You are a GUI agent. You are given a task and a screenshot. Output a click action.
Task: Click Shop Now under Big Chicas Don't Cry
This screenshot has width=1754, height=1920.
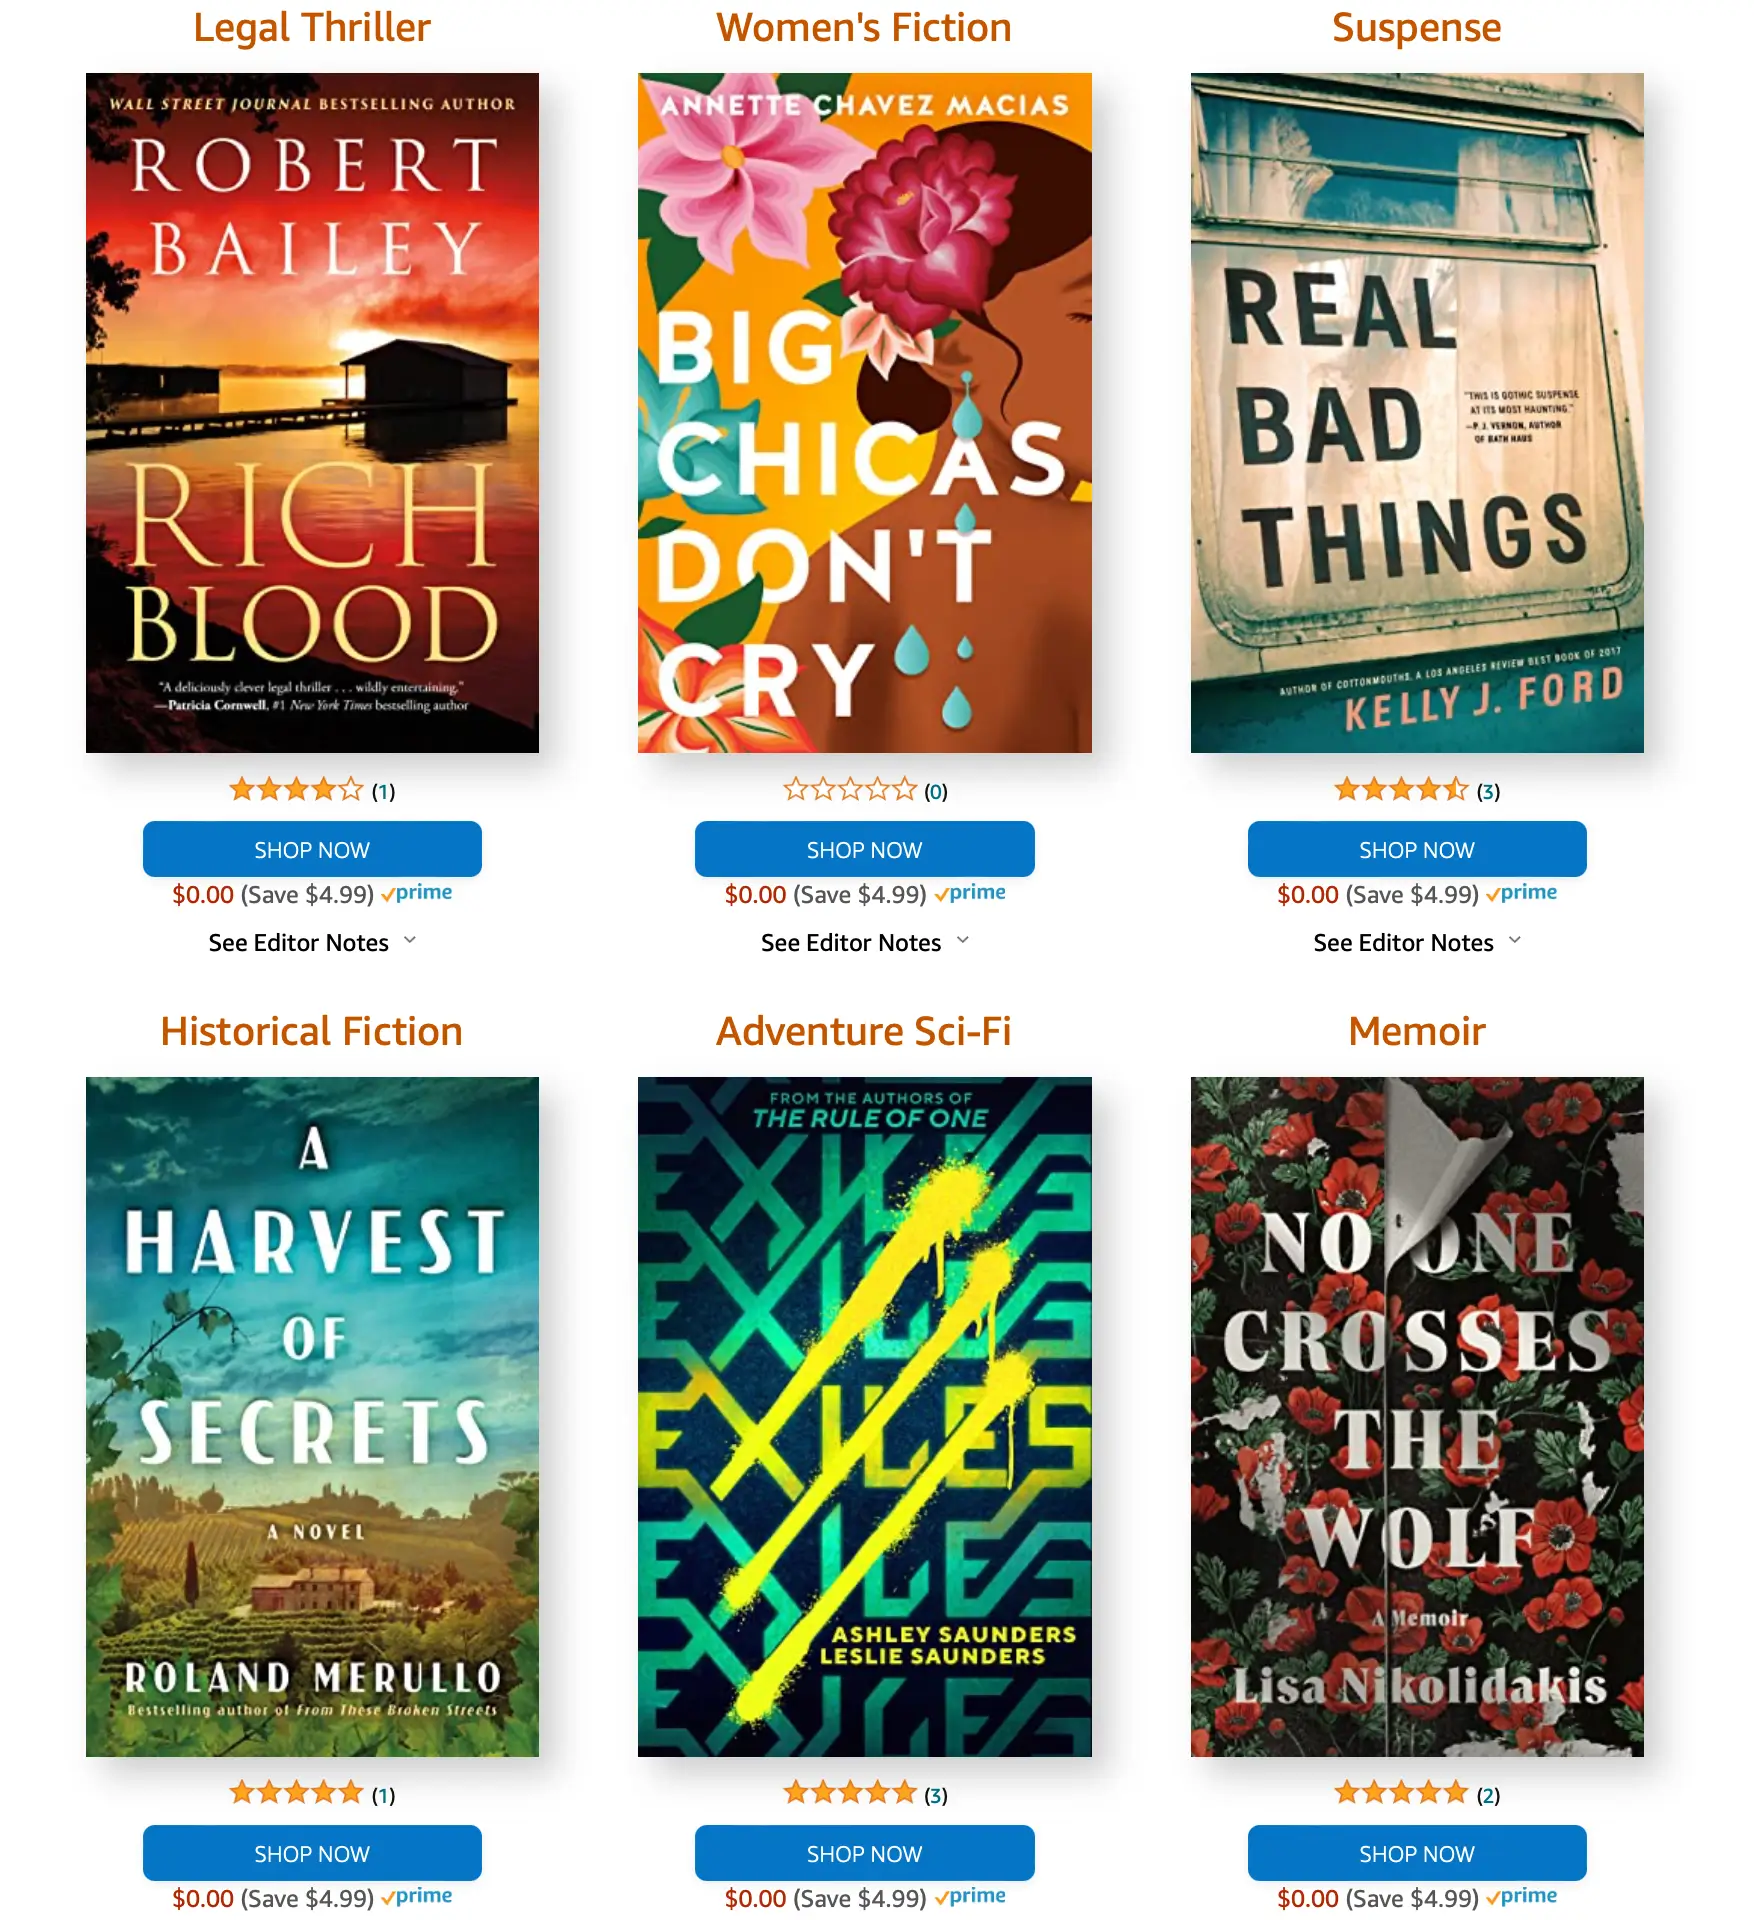click(865, 849)
